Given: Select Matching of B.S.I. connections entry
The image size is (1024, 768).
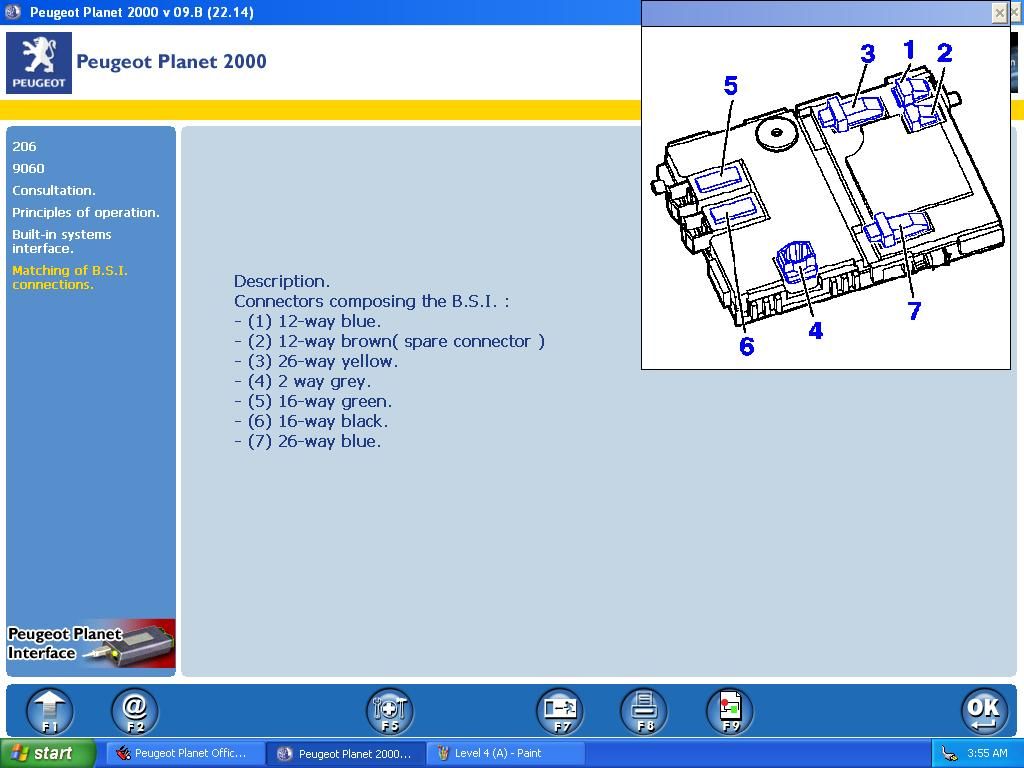Looking at the screenshot, I should (x=69, y=277).
